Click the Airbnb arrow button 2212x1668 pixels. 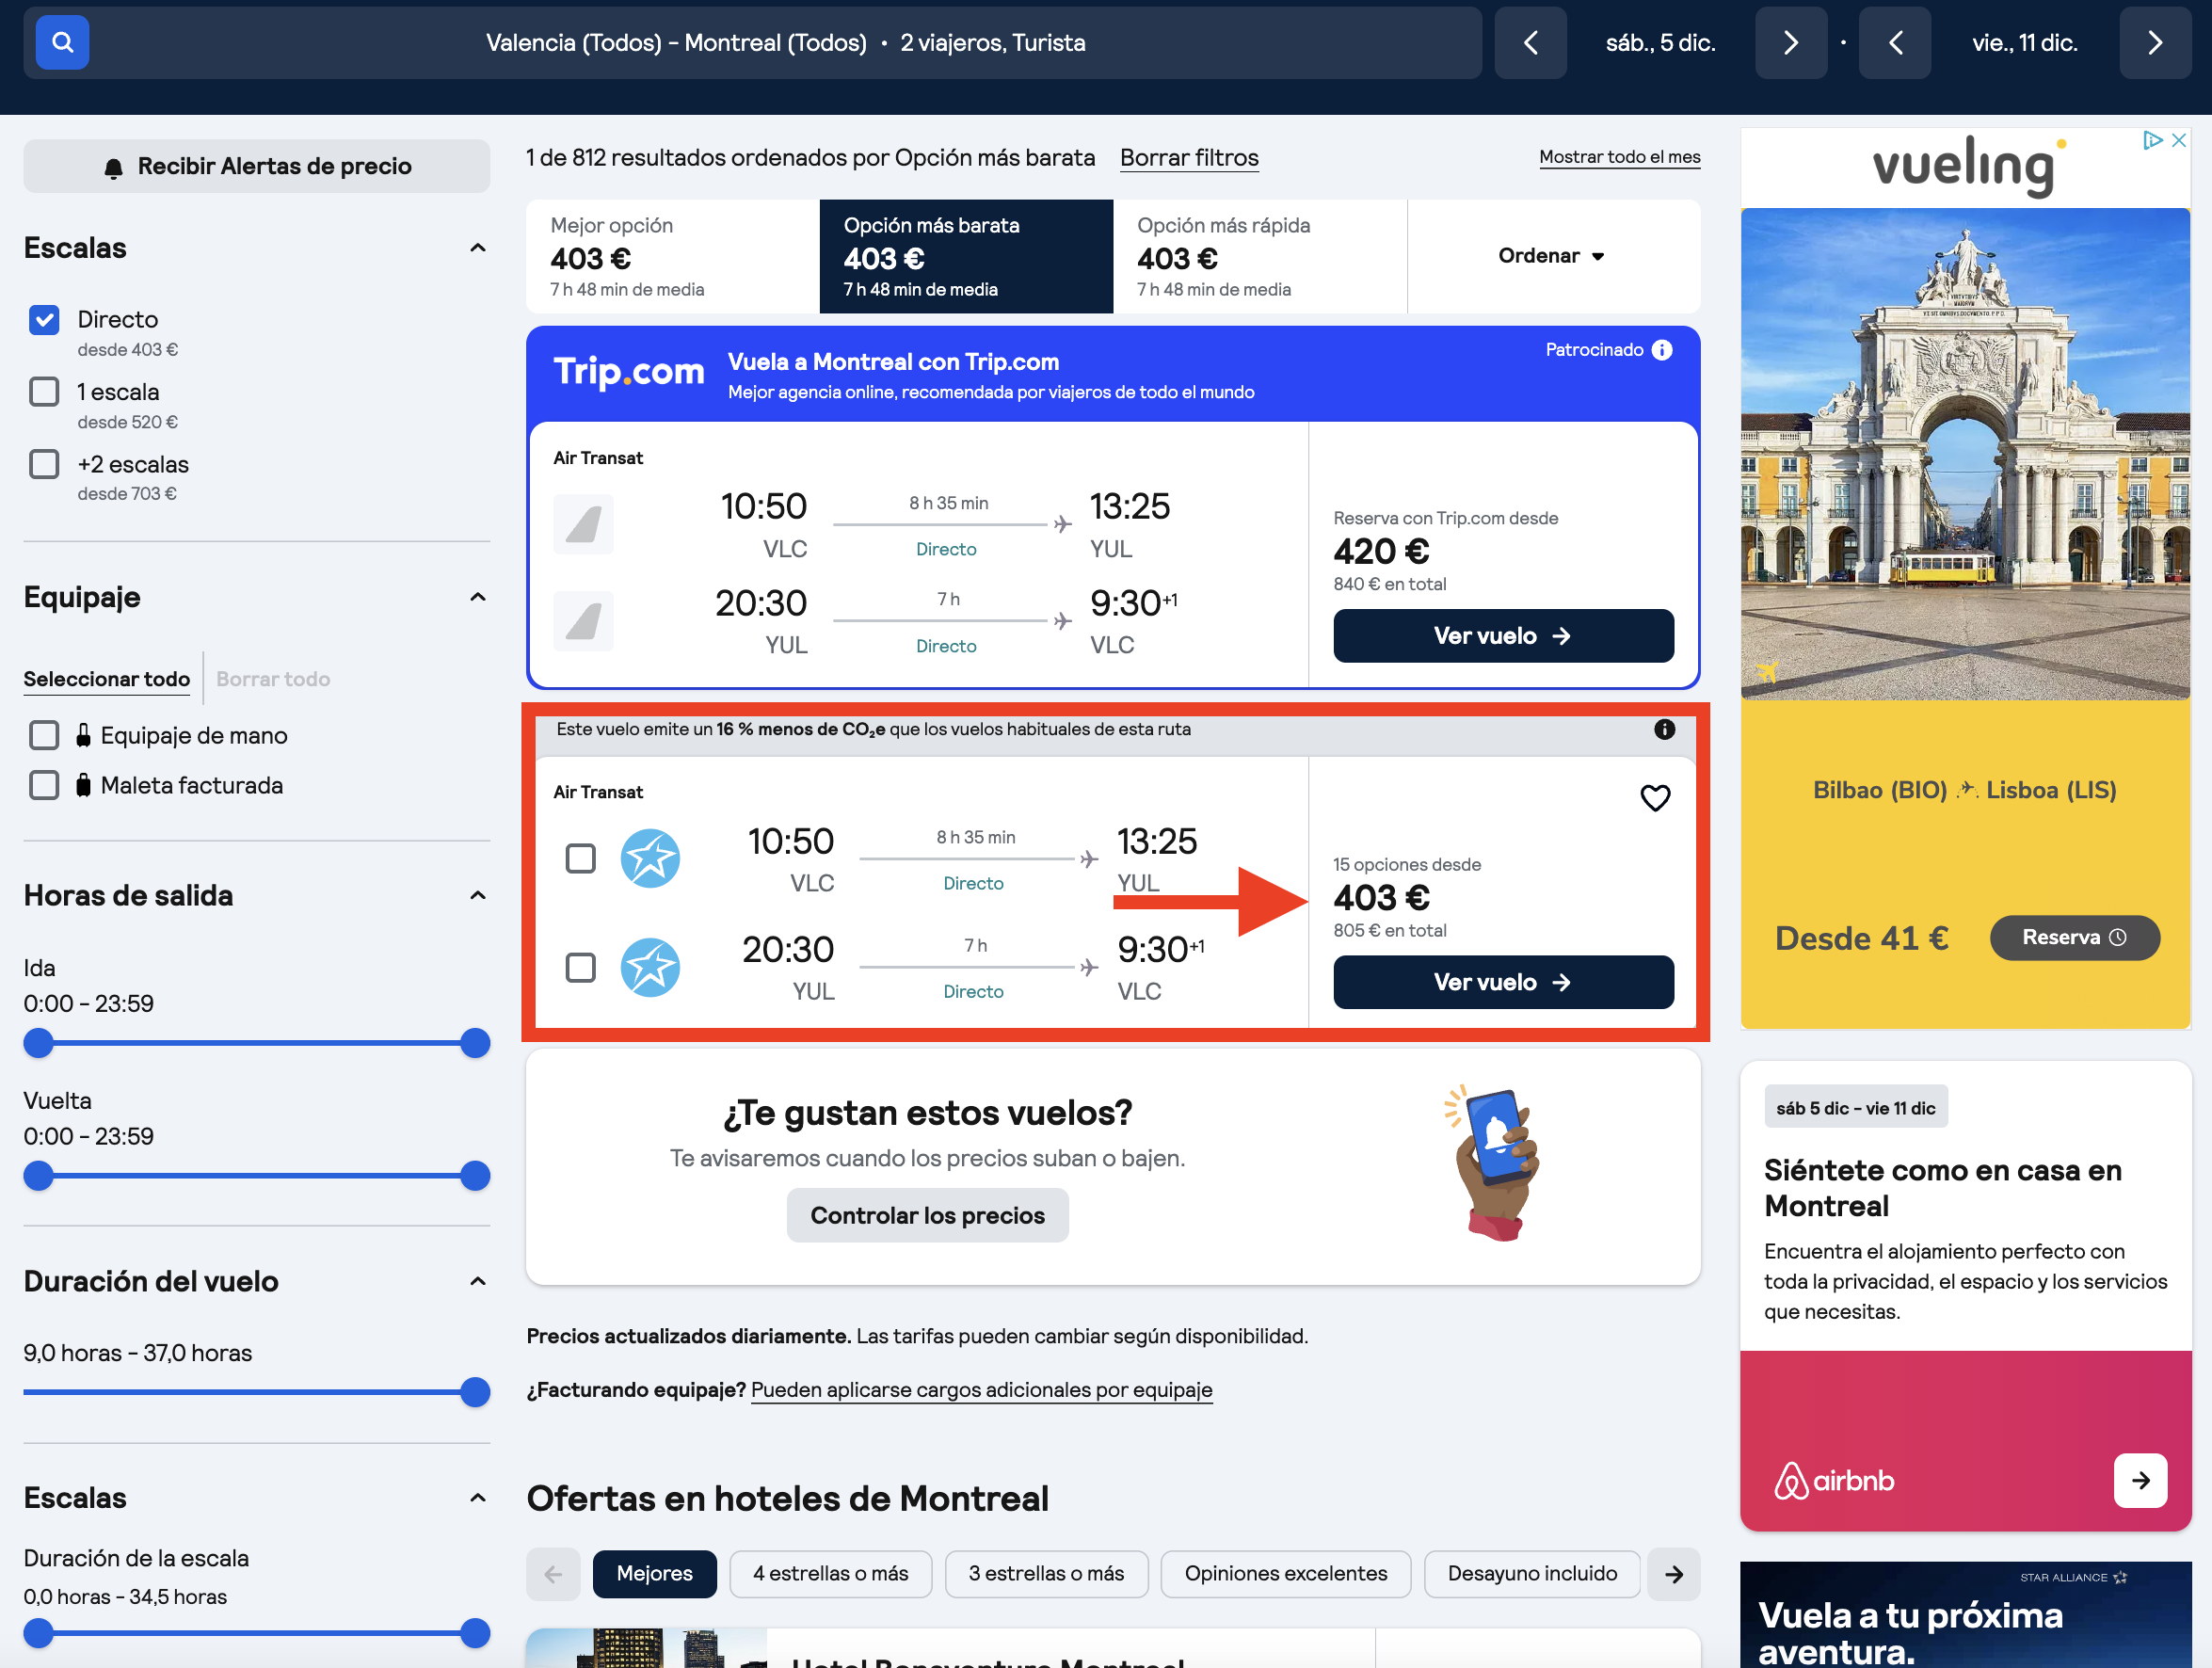point(2140,1480)
